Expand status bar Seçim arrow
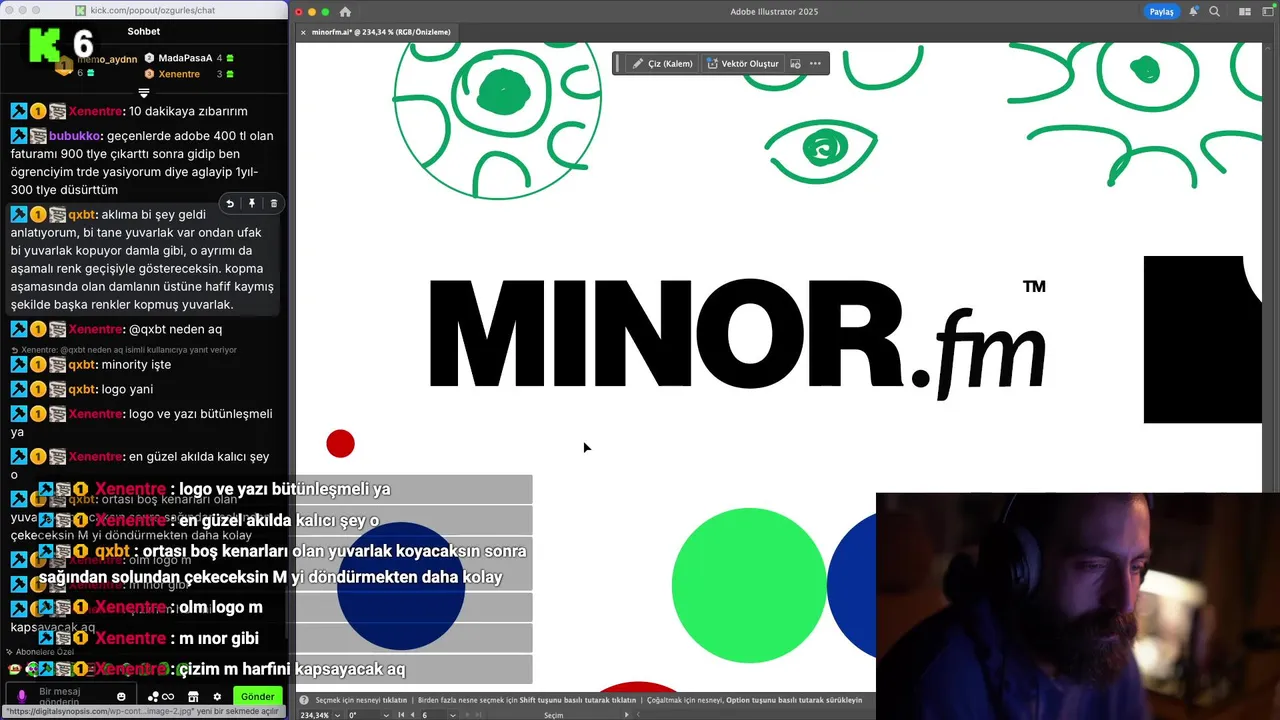1280x720 pixels. [x=627, y=715]
